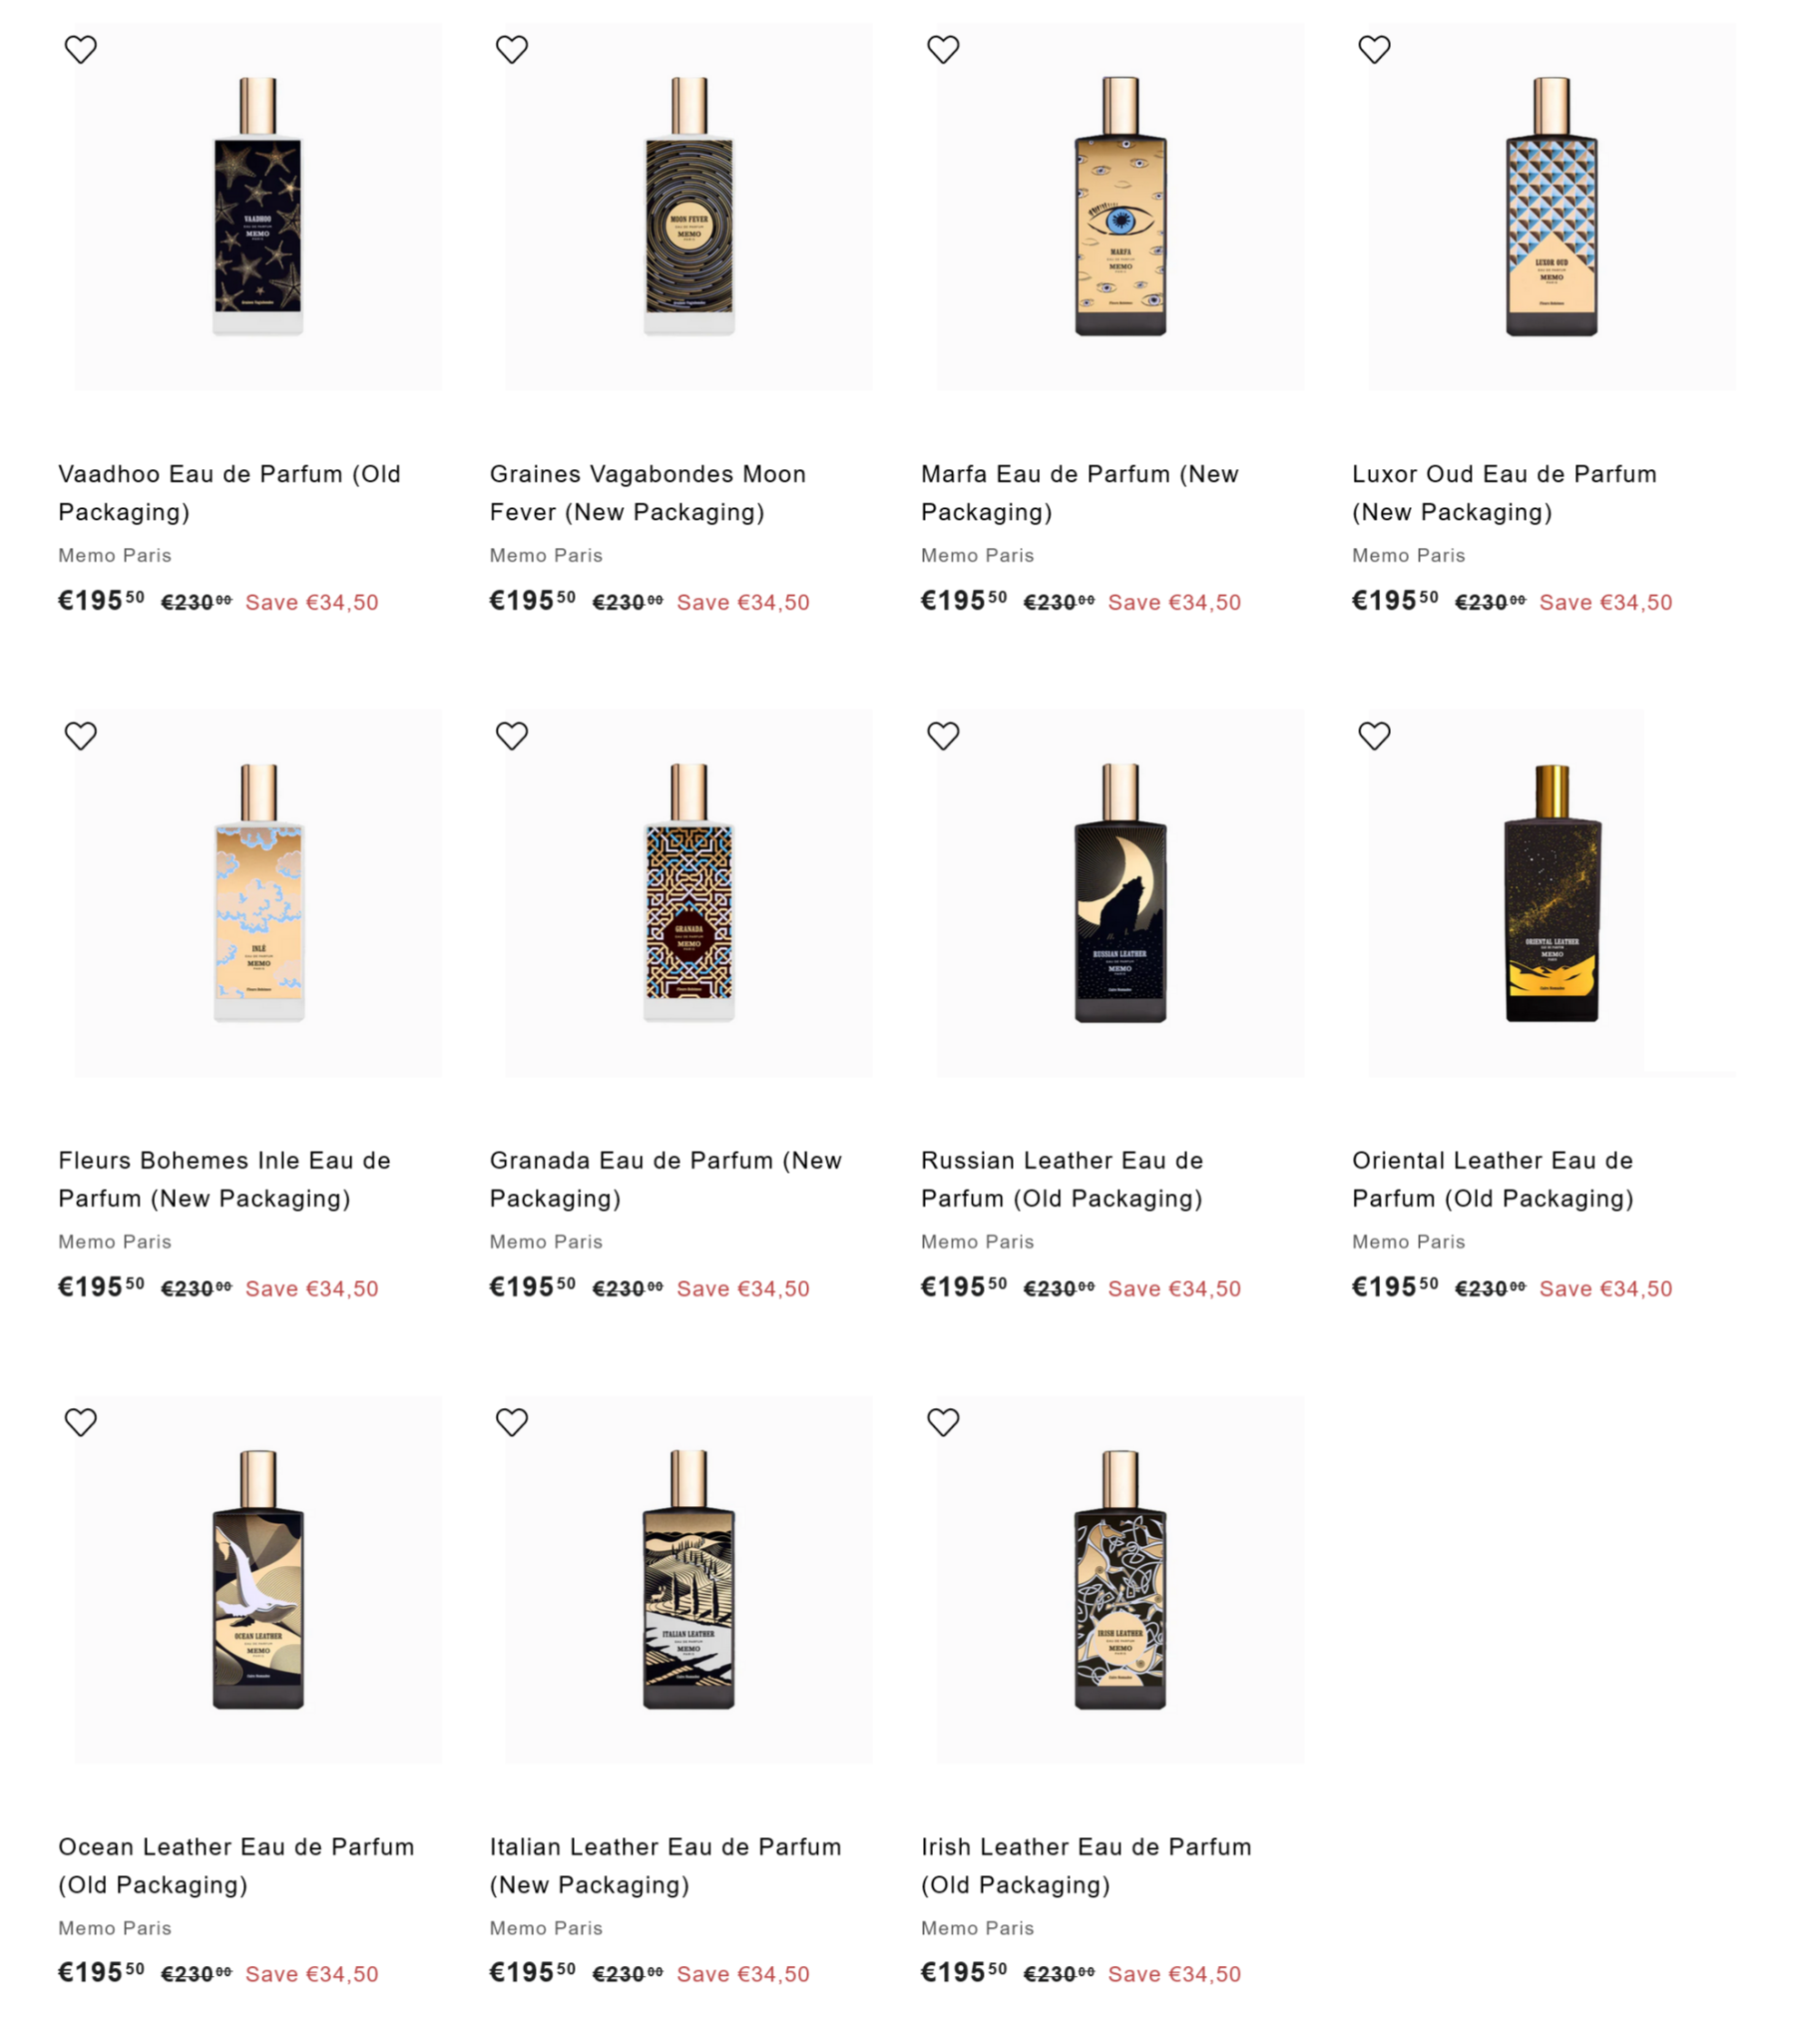Favorite Graines Vagabondes Moon Fever with the heart

tap(512, 49)
